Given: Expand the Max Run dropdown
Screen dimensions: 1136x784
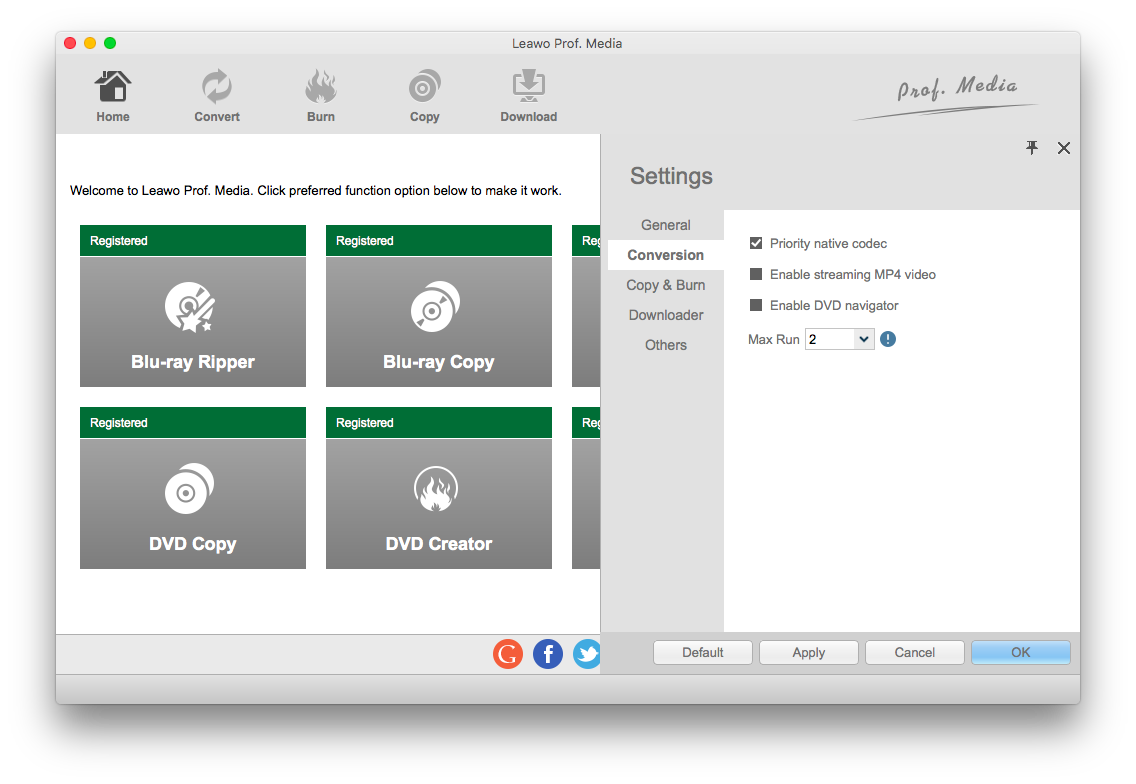Looking at the screenshot, I should (x=863, y=339).
